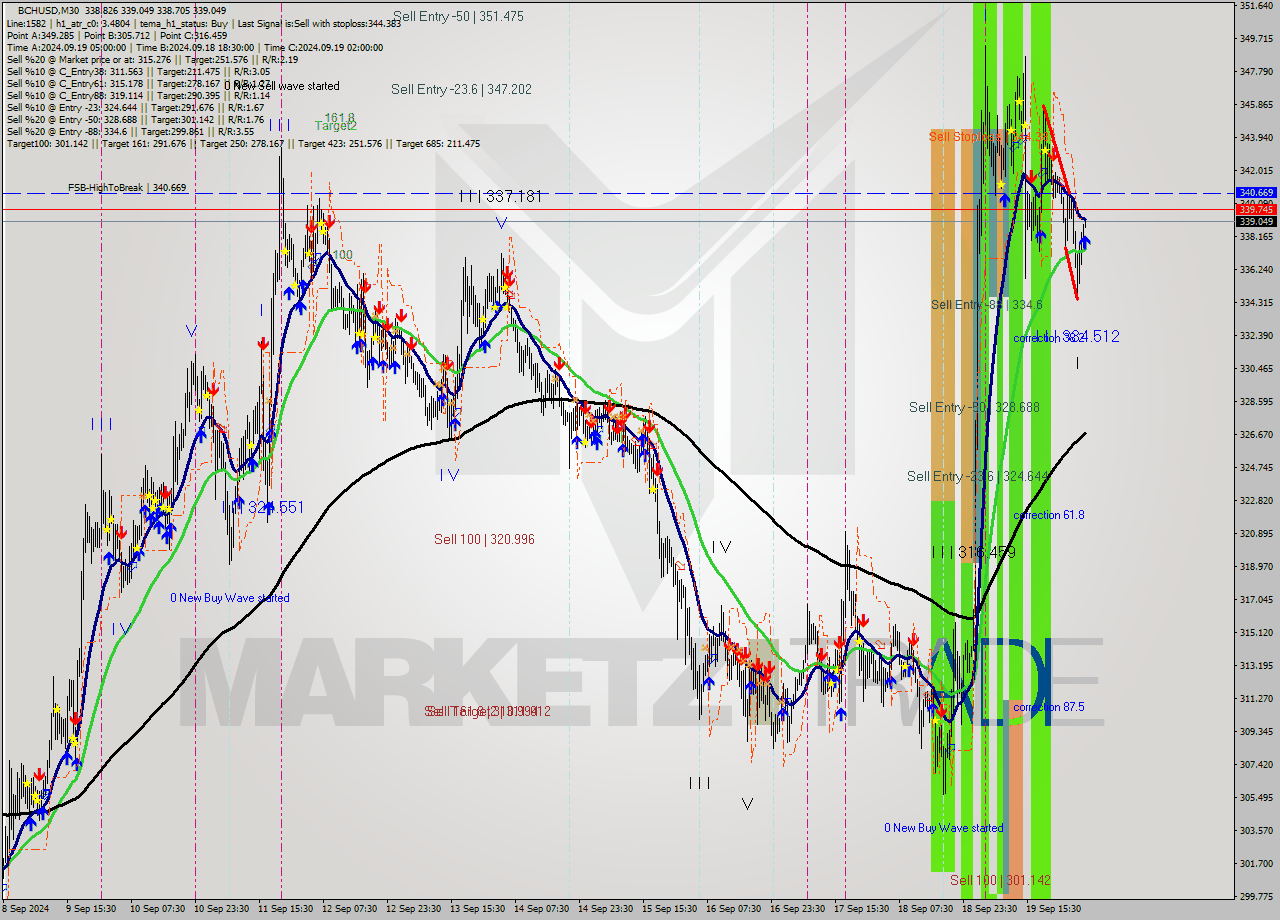
Task: Click the black 339.049 current price tag
Action: (x=1256, y=221)
